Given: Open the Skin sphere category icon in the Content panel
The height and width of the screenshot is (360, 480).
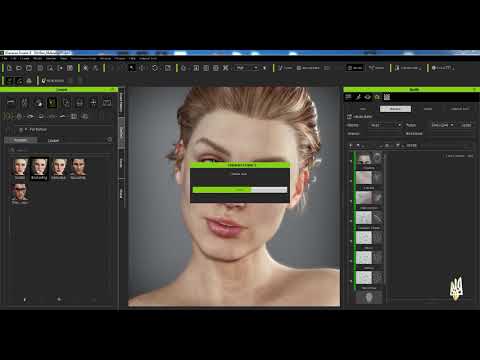Looking at the screenshot, I should [x=39, y=102].
